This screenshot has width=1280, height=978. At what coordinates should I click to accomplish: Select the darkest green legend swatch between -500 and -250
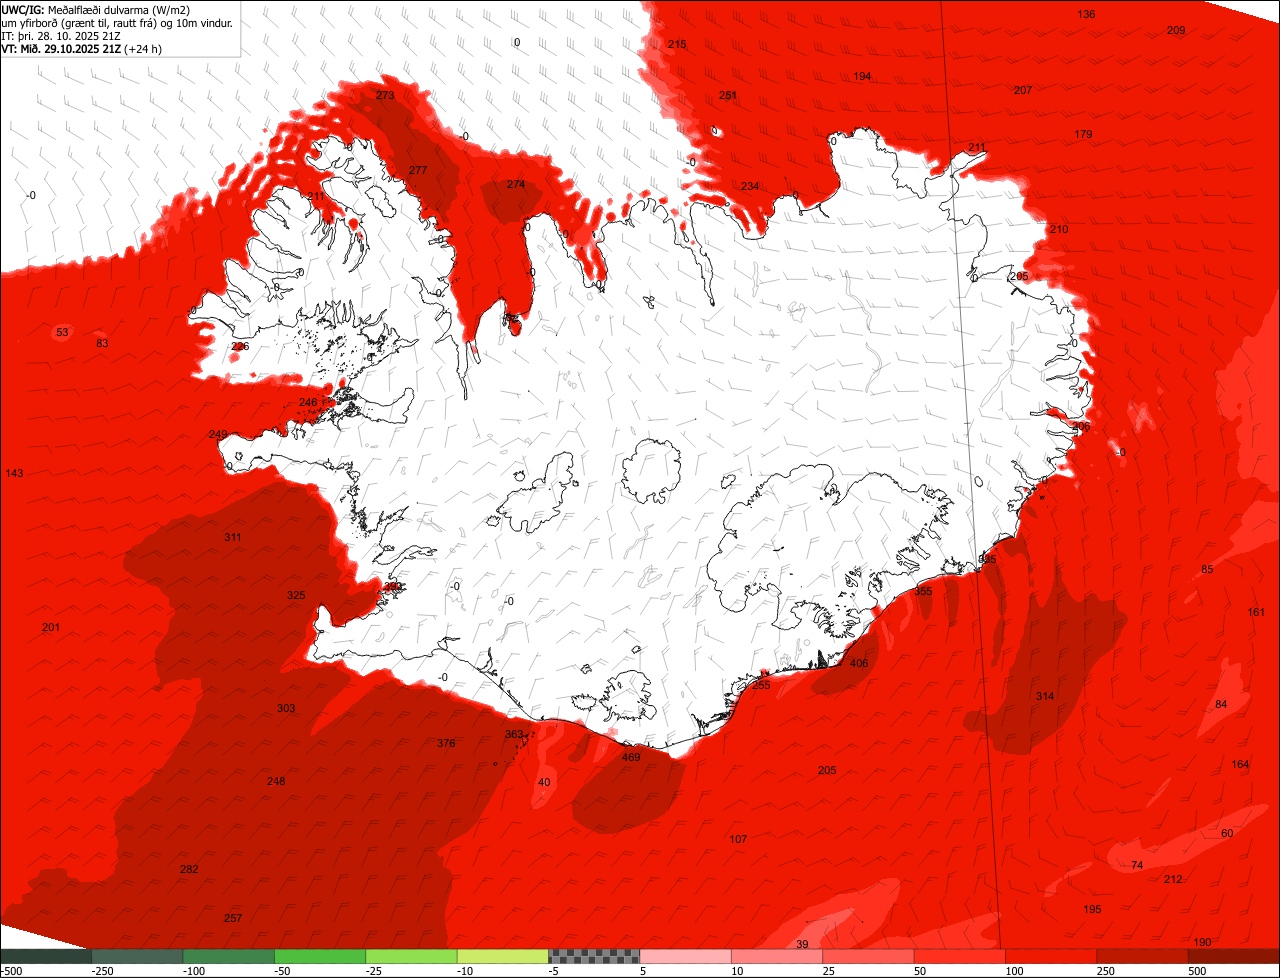point(45,956)
